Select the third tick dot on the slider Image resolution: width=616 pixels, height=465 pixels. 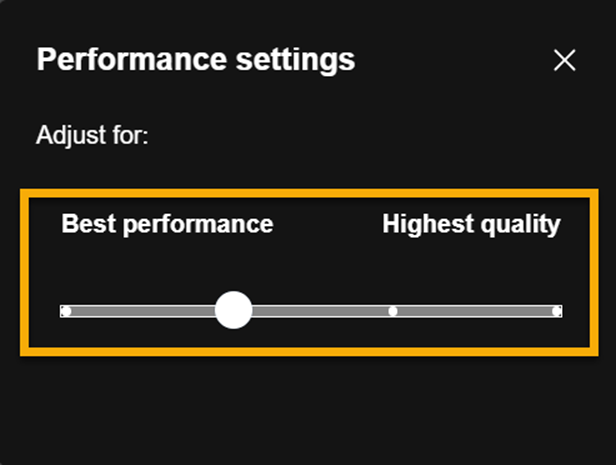(392, 311)
